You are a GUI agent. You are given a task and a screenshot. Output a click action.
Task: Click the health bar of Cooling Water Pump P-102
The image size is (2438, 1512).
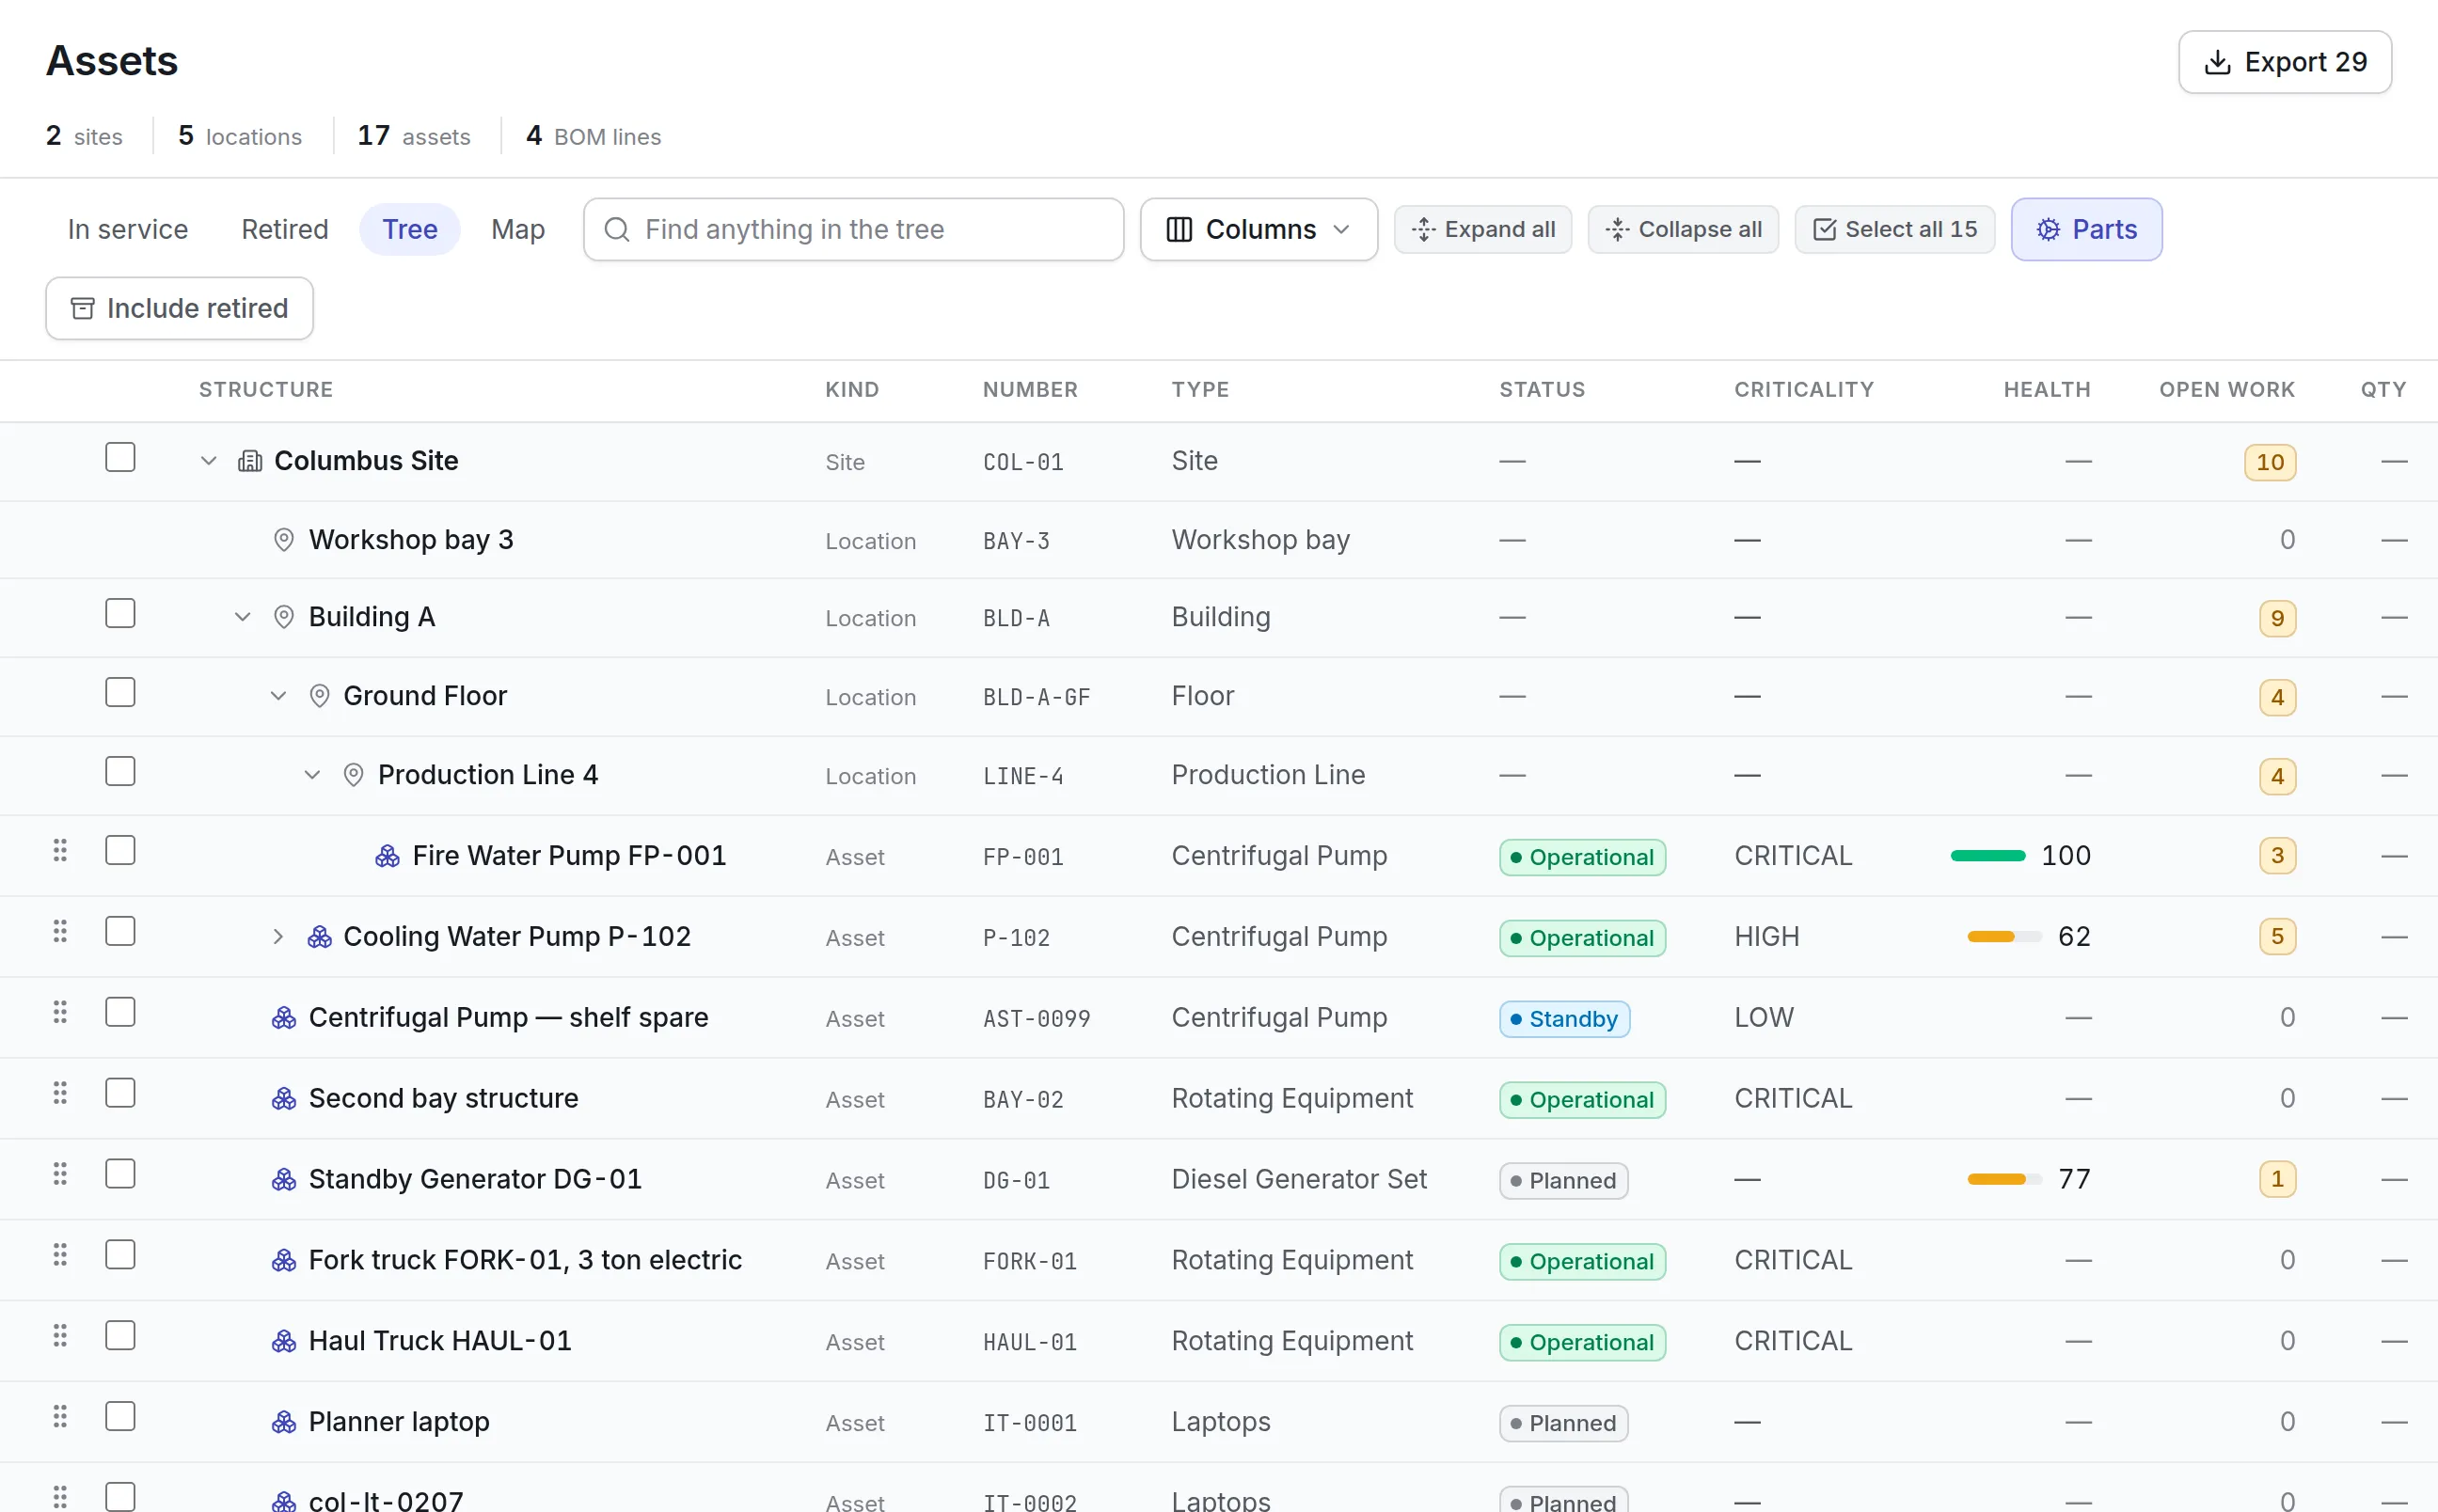pyautogui.click(x=2005, y=937)
